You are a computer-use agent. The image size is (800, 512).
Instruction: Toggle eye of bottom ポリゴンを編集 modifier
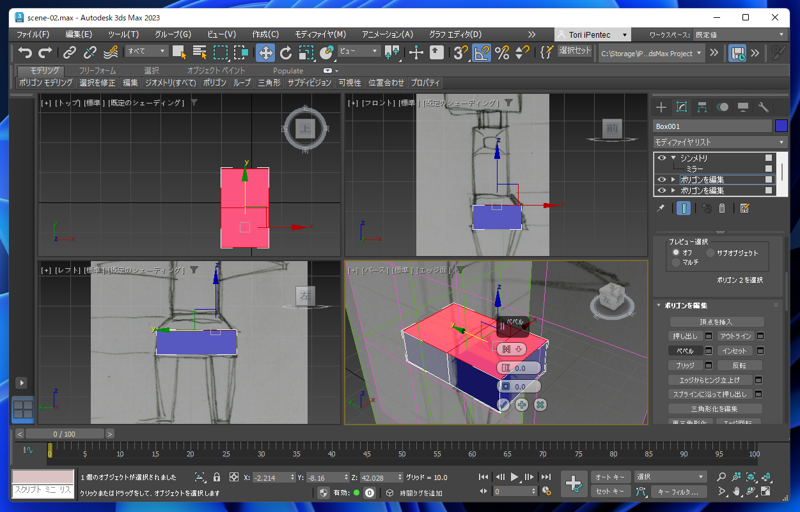pyautogui.click(x=662, y=190)
